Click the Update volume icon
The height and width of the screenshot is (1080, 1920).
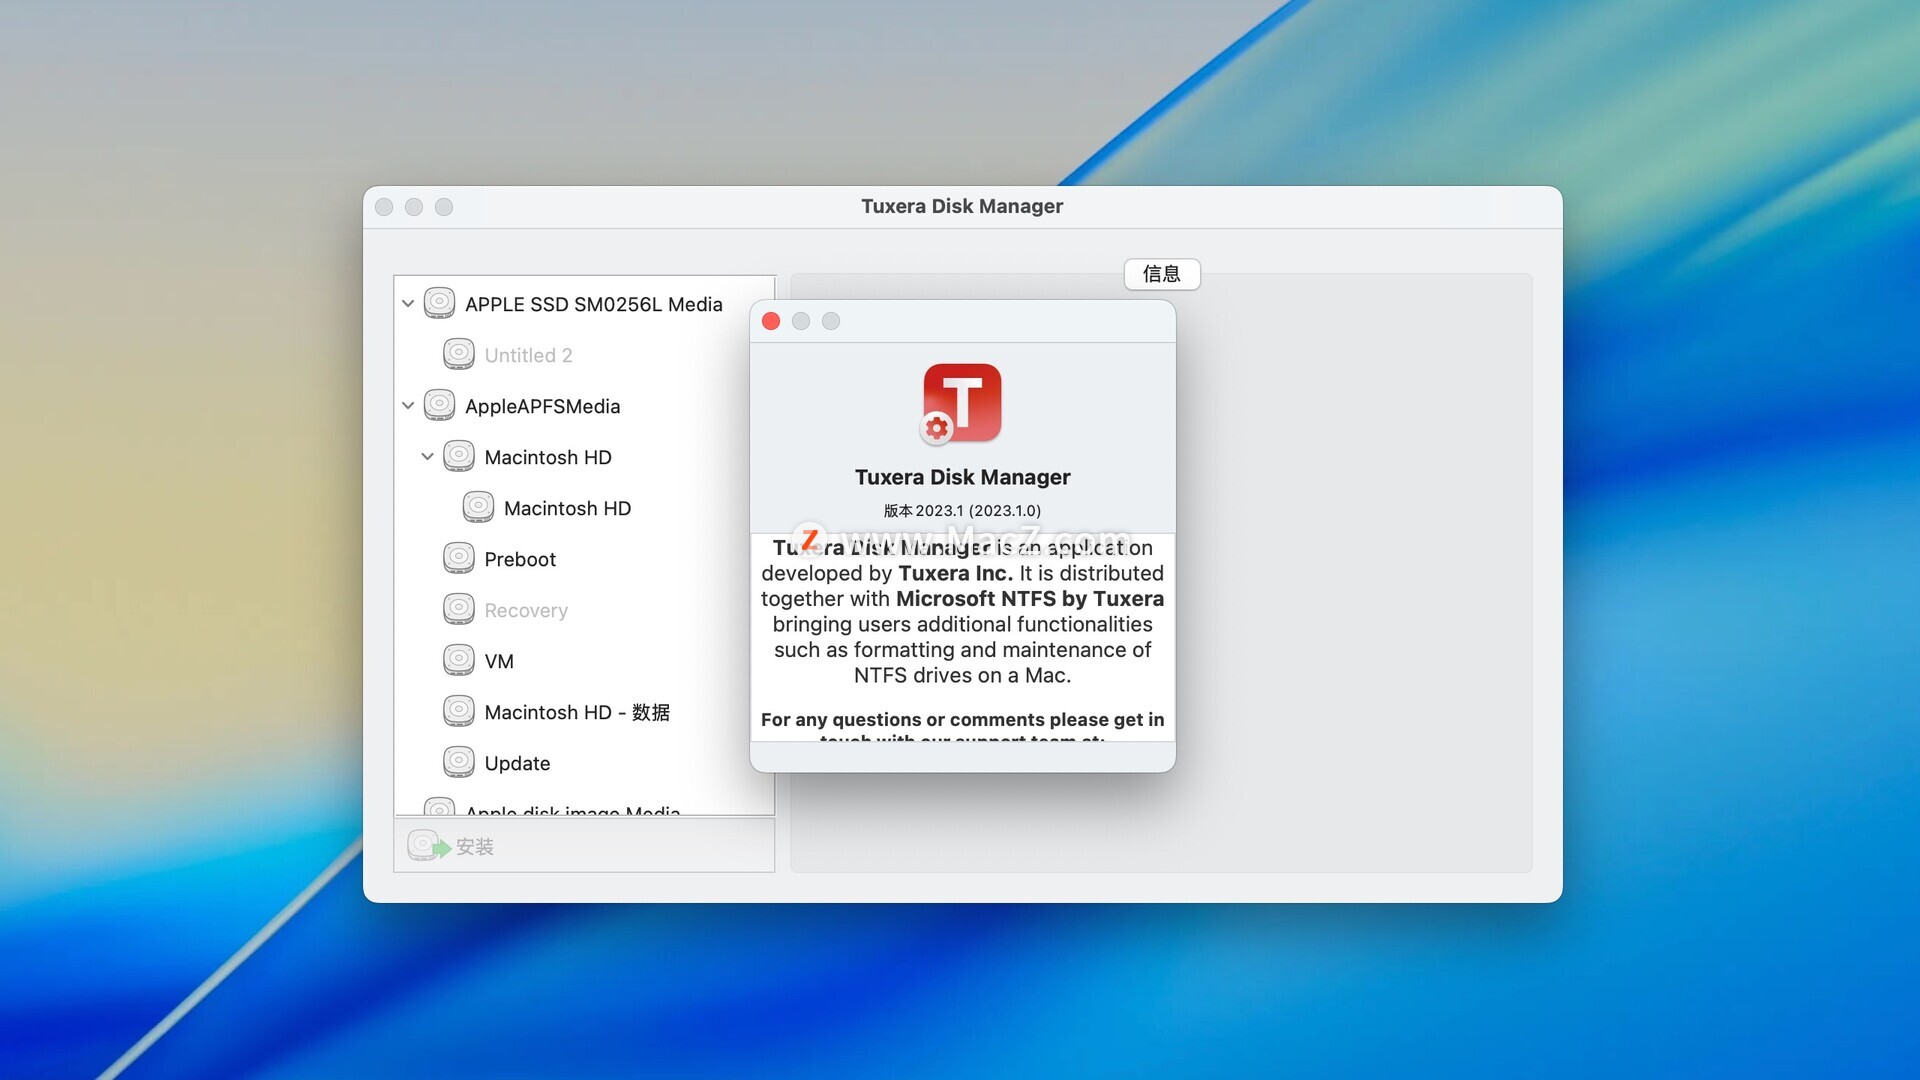(x=459, y=762)
